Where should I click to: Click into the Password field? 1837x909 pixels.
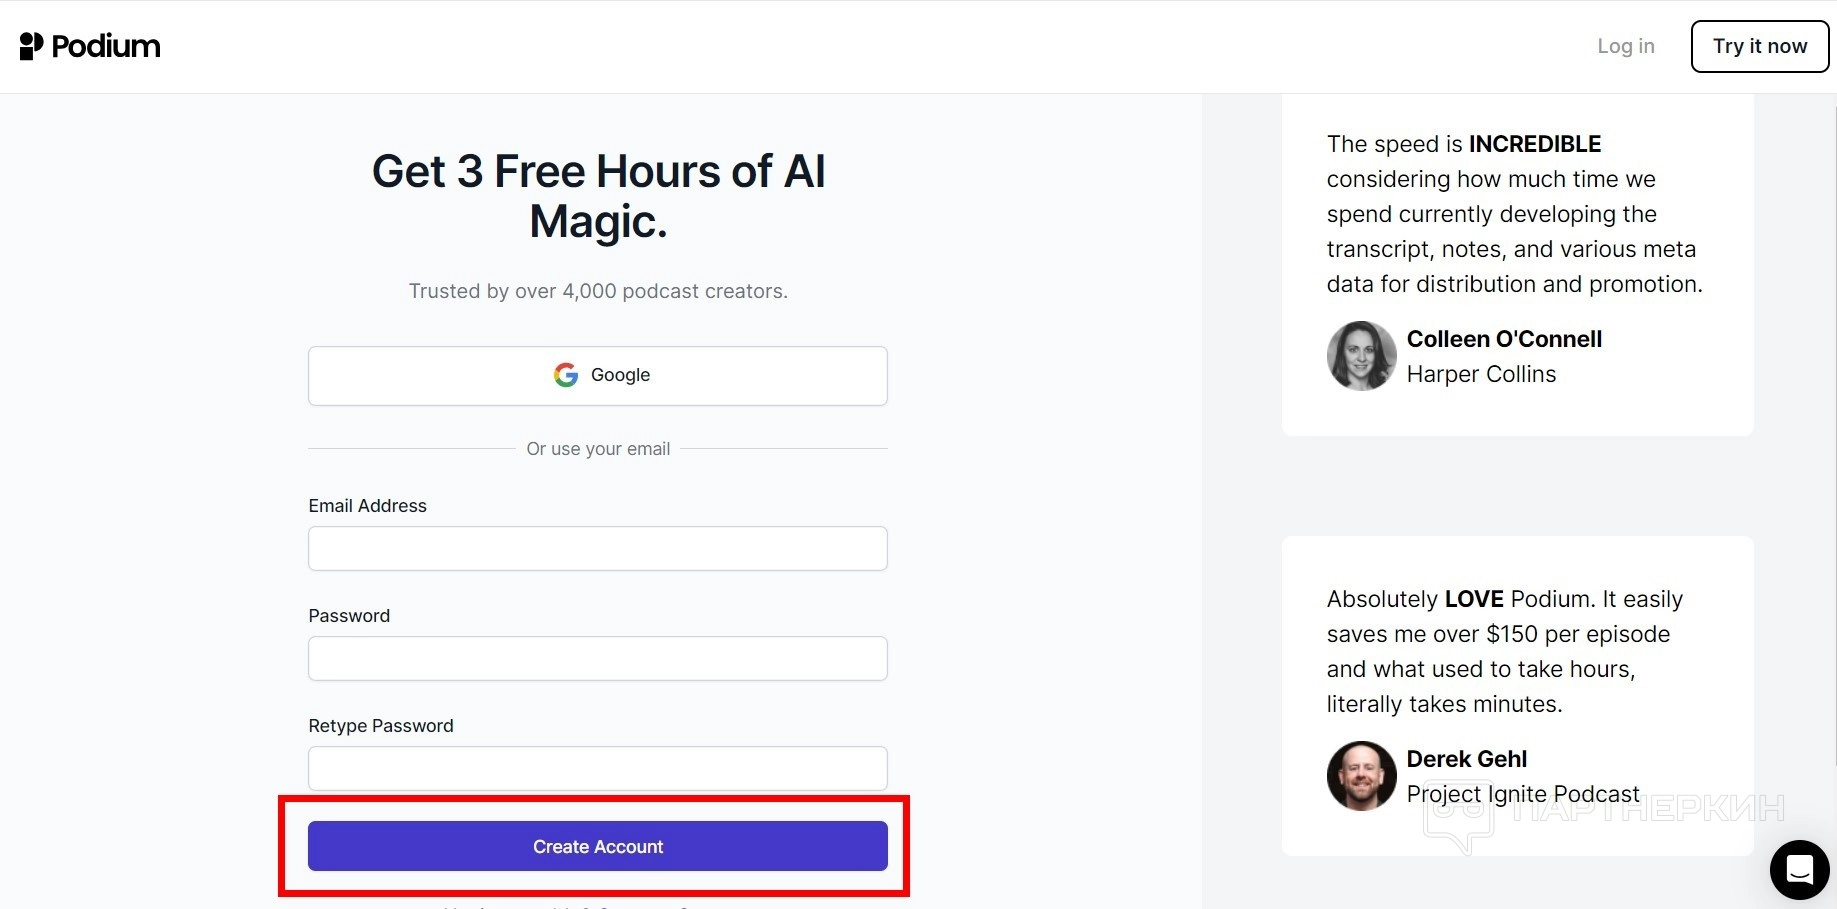coord(597,659)
